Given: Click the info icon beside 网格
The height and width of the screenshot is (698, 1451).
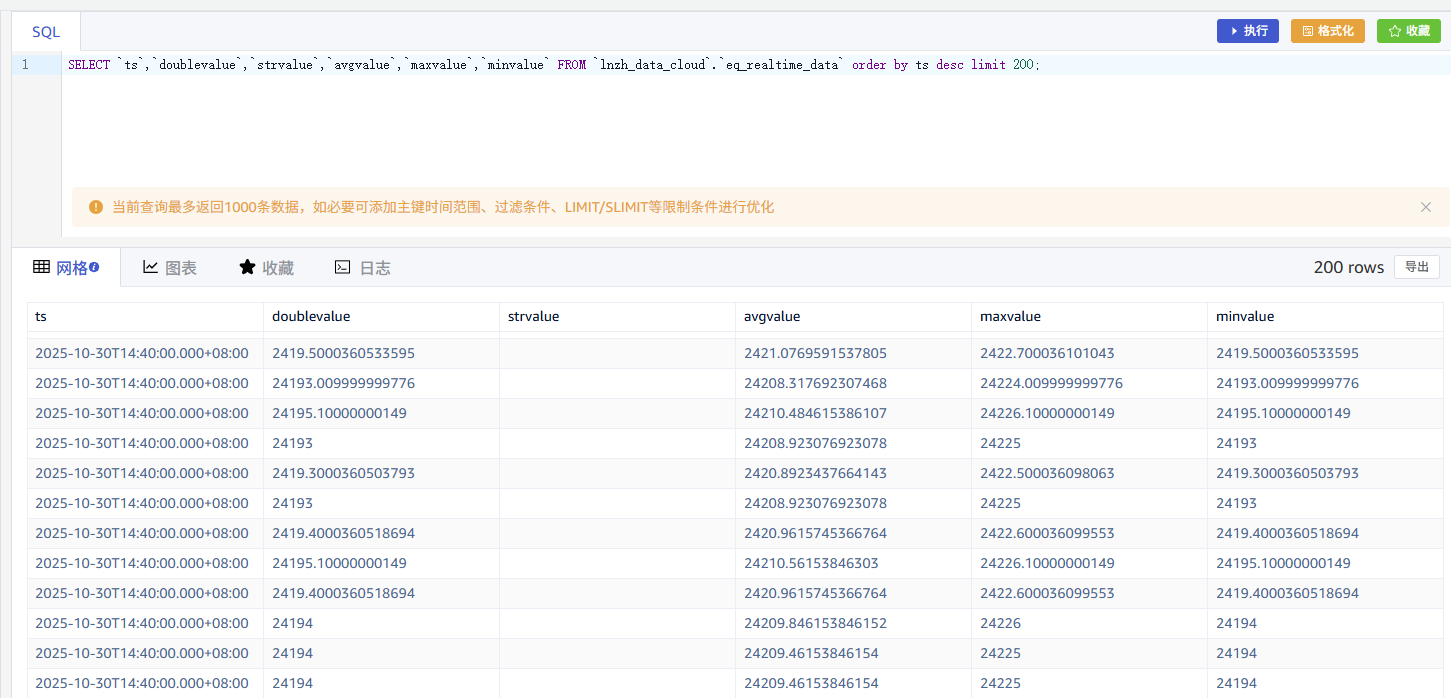Looking at the screenshot, I should [94, 267].
